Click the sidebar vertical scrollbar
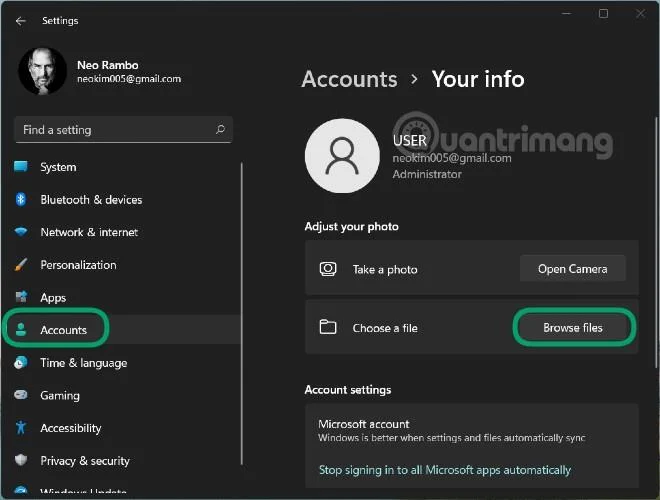Image resolution: width=660 pixels, height=500 pixels. [242, 314]
